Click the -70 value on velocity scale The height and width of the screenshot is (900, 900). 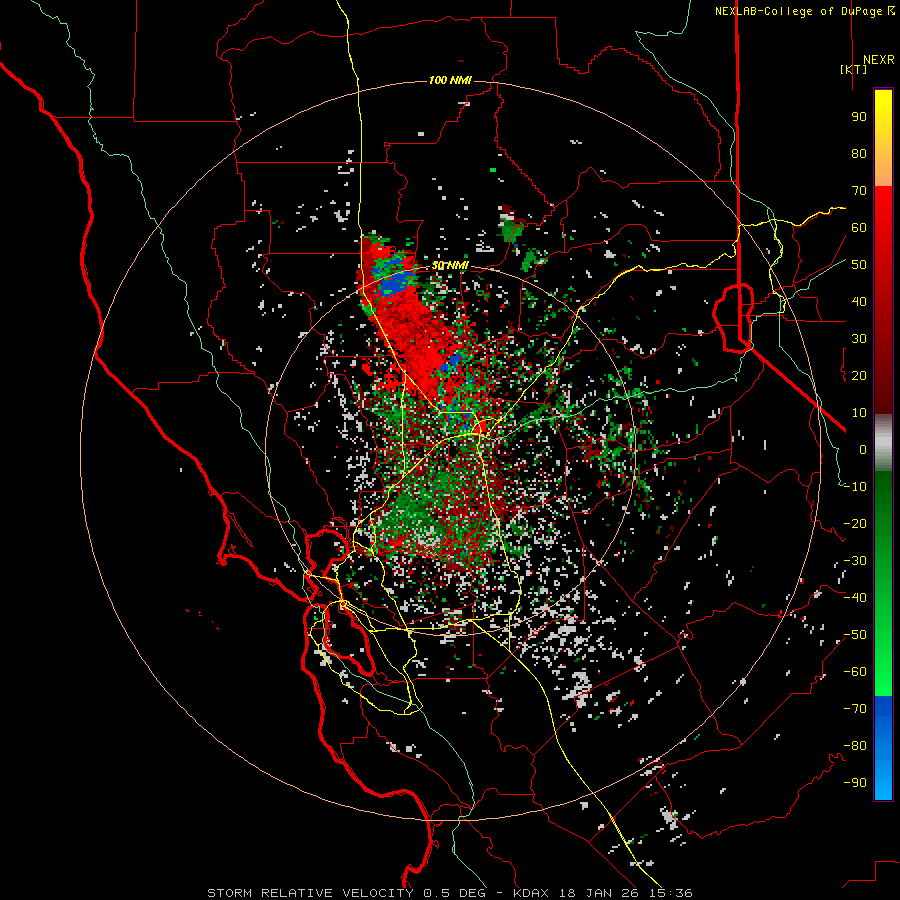(855, 709)
